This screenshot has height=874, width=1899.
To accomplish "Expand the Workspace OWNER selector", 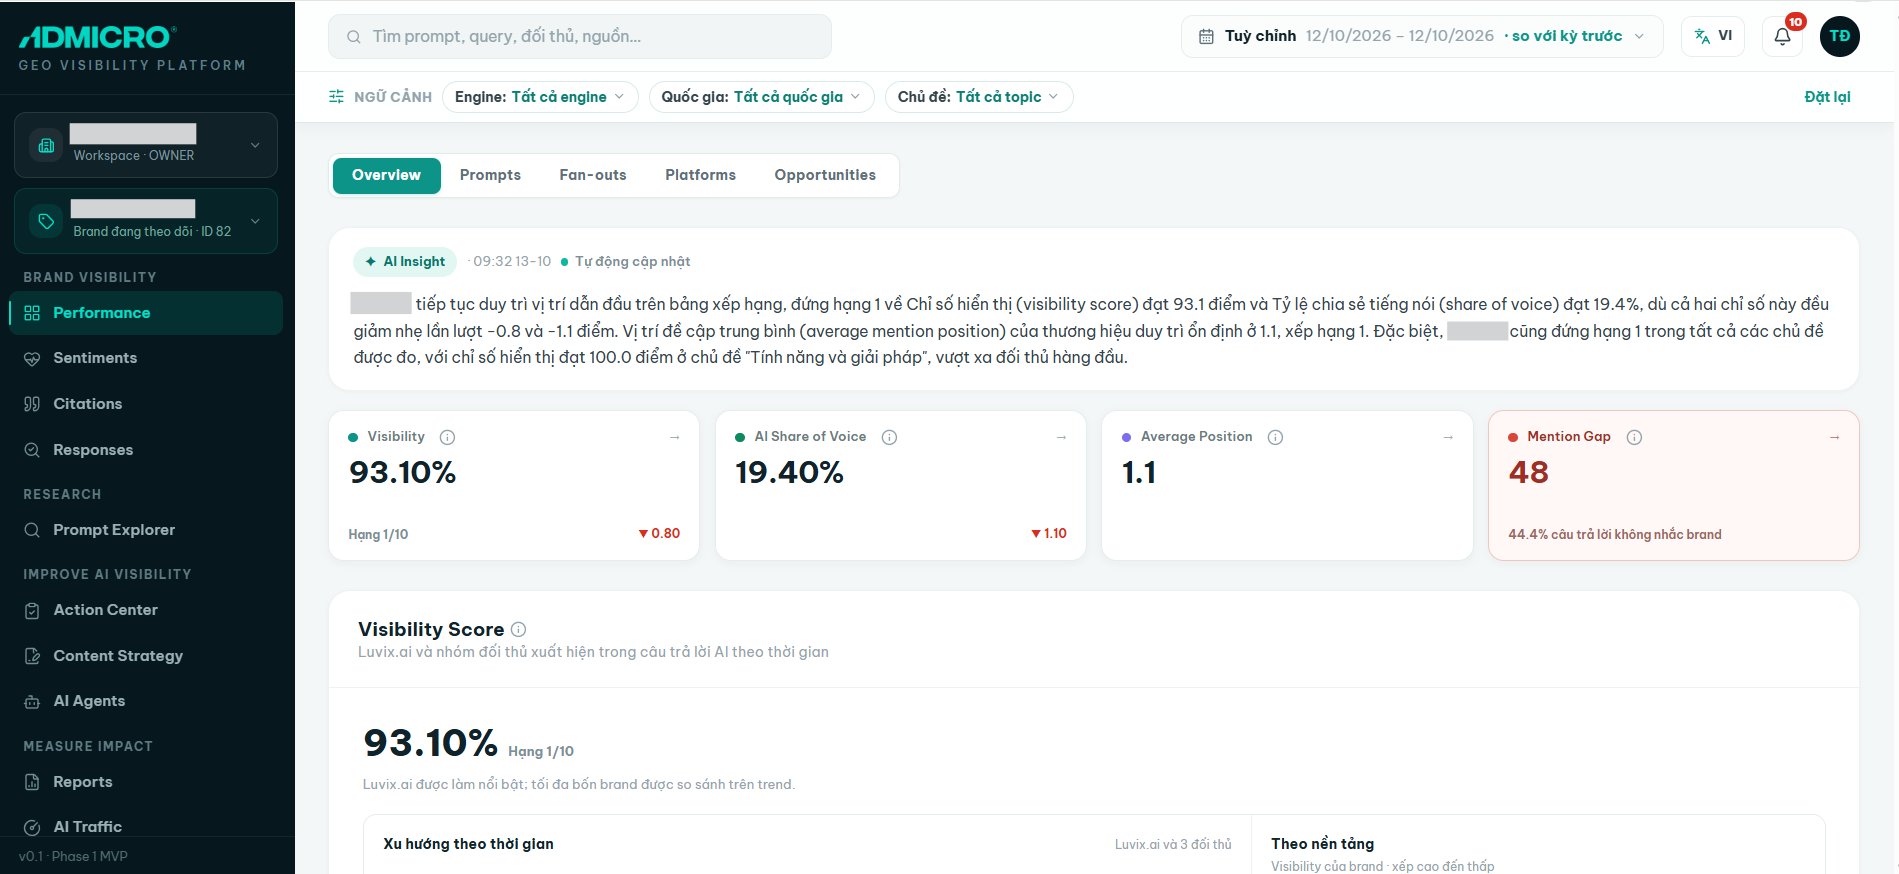I will coord(146,145).
